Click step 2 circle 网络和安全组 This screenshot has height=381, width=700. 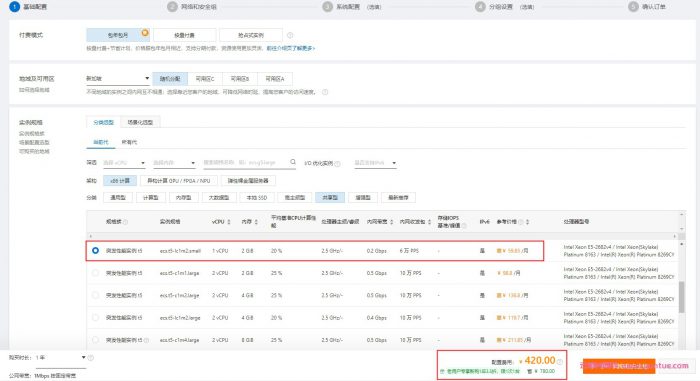click(x=172, y=7)
